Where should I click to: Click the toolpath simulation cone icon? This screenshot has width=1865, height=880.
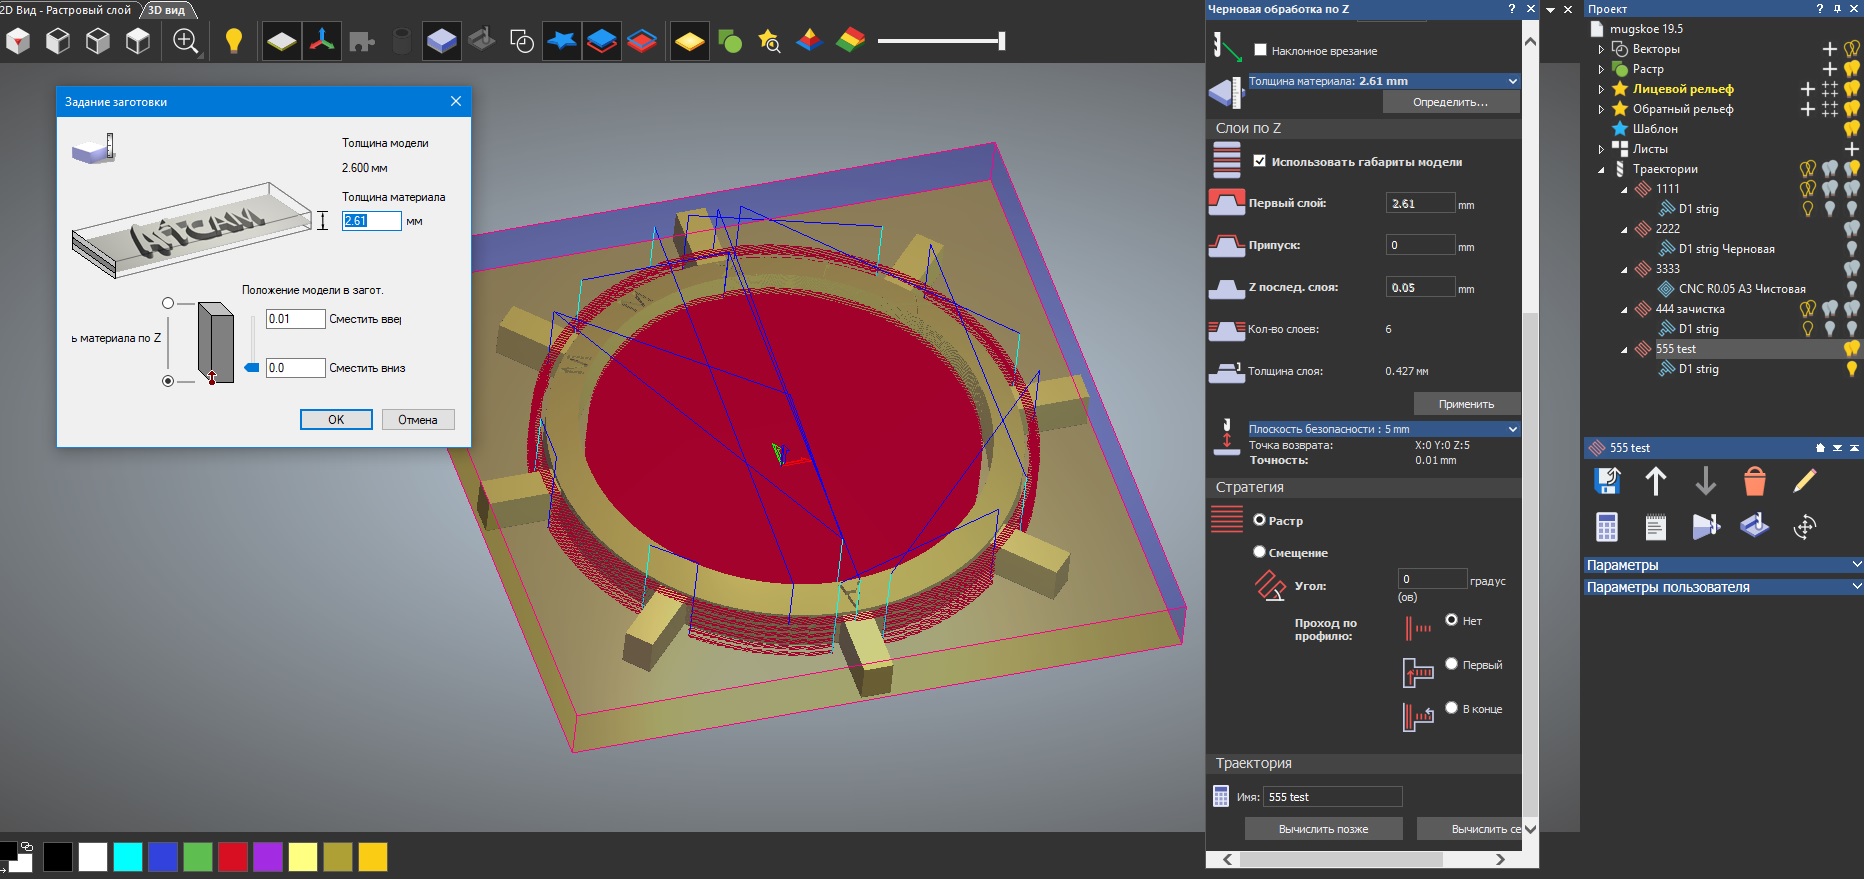click(x=1706, y=526)
